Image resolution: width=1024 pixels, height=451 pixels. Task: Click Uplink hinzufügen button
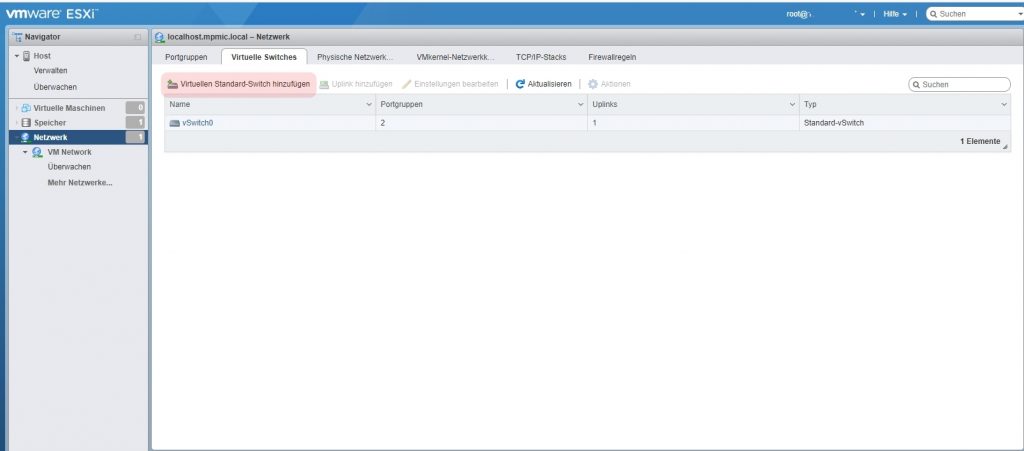(356, 84)
